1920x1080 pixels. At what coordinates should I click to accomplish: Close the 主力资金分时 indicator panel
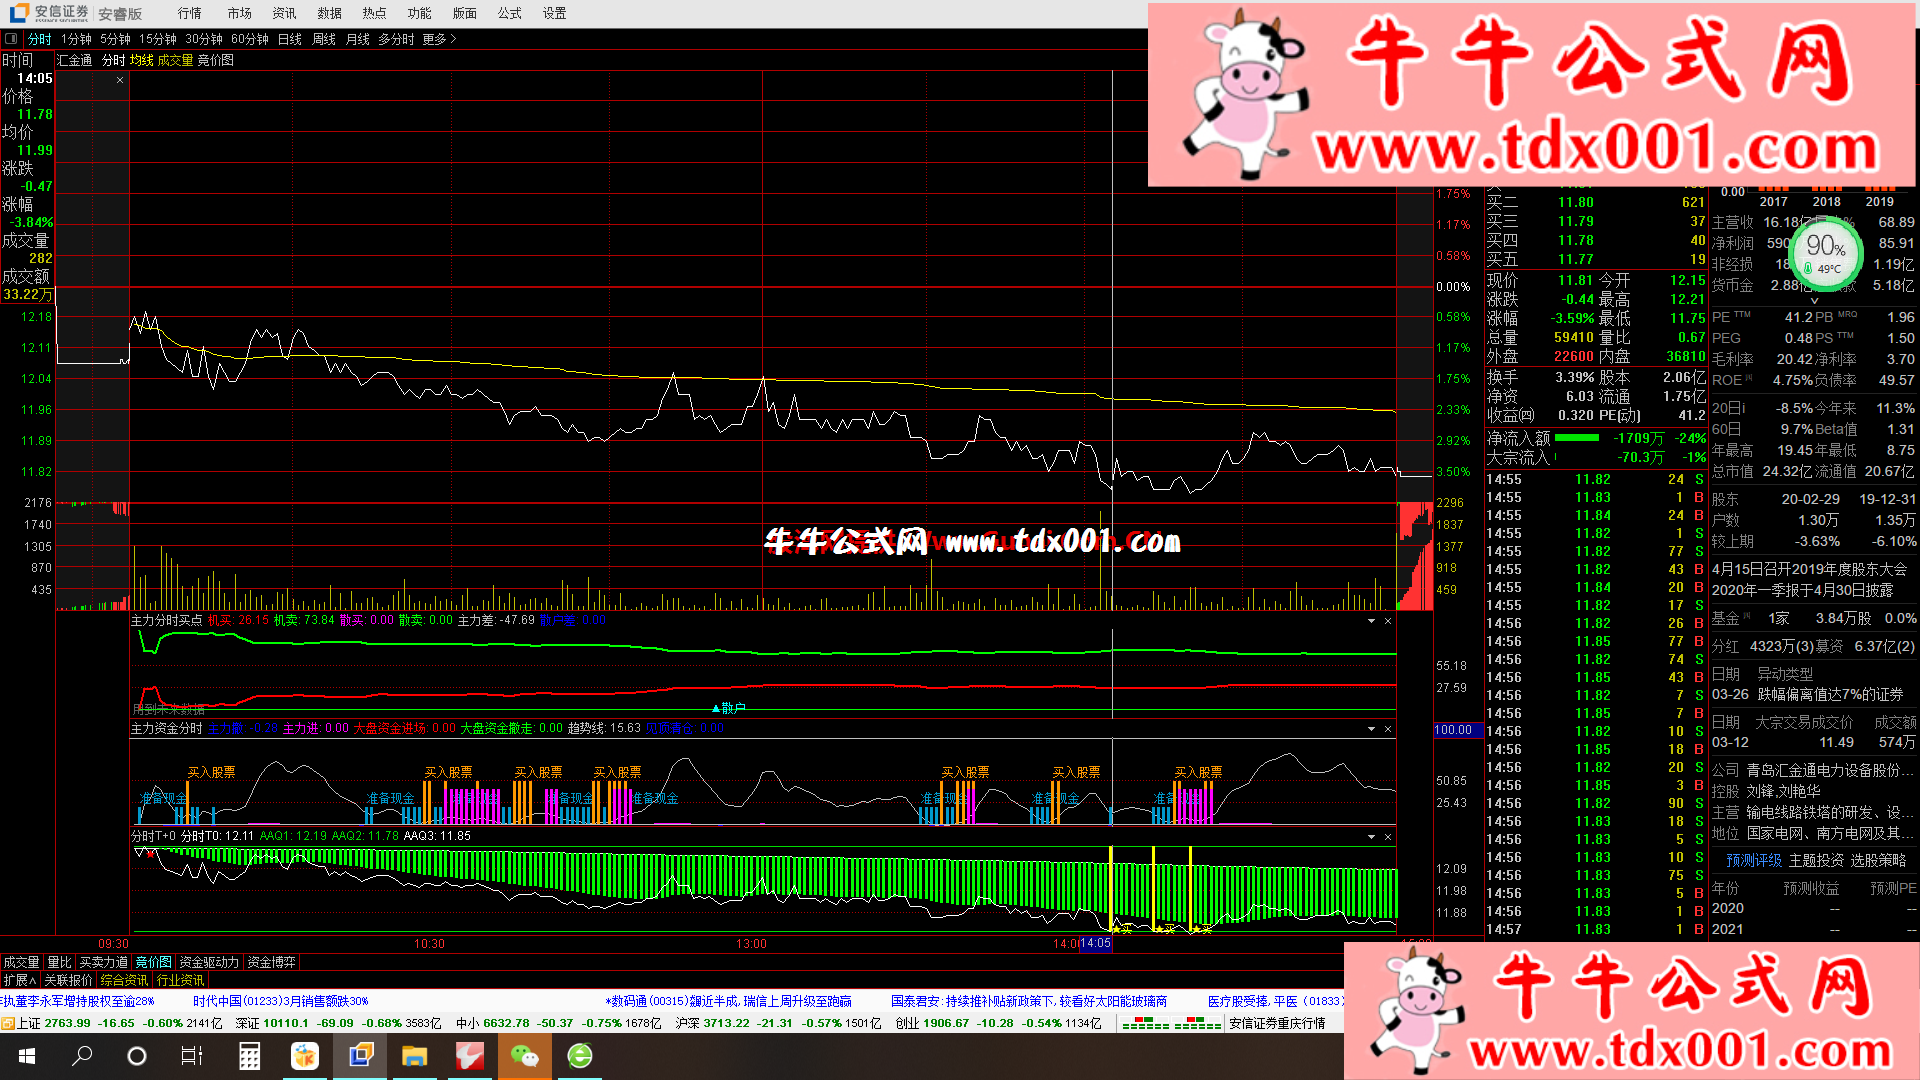pos(1388,729)
